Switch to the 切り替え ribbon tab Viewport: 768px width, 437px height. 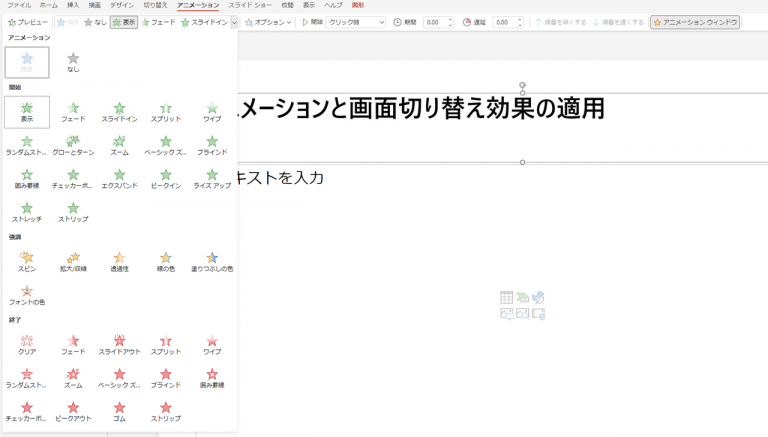click(x=155, y=6)
